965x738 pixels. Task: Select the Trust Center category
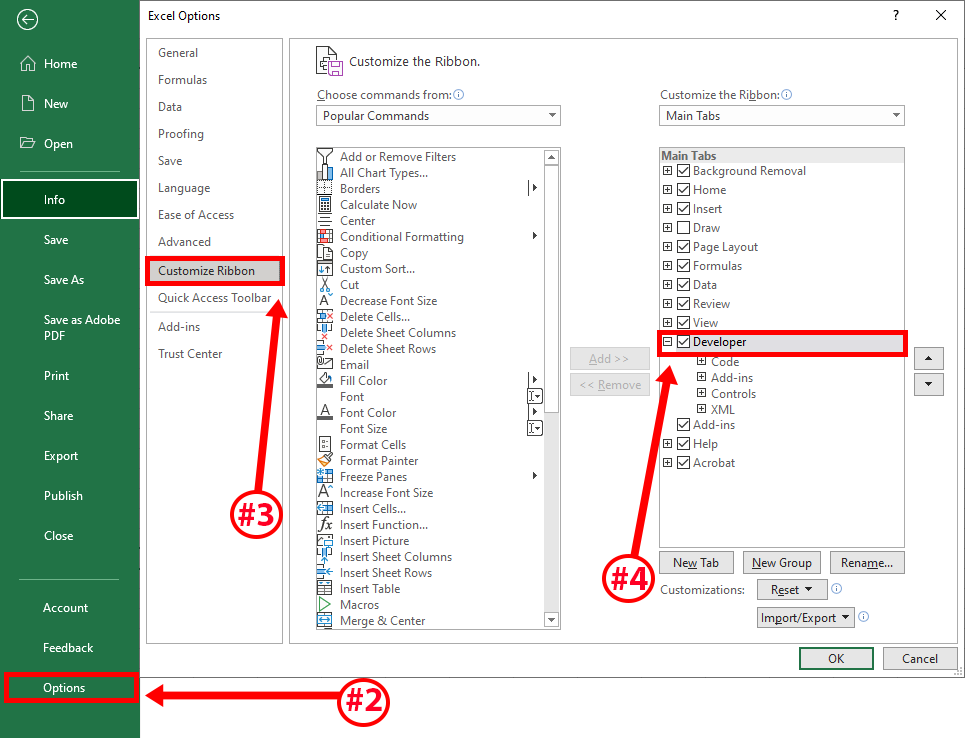point(190,354)
